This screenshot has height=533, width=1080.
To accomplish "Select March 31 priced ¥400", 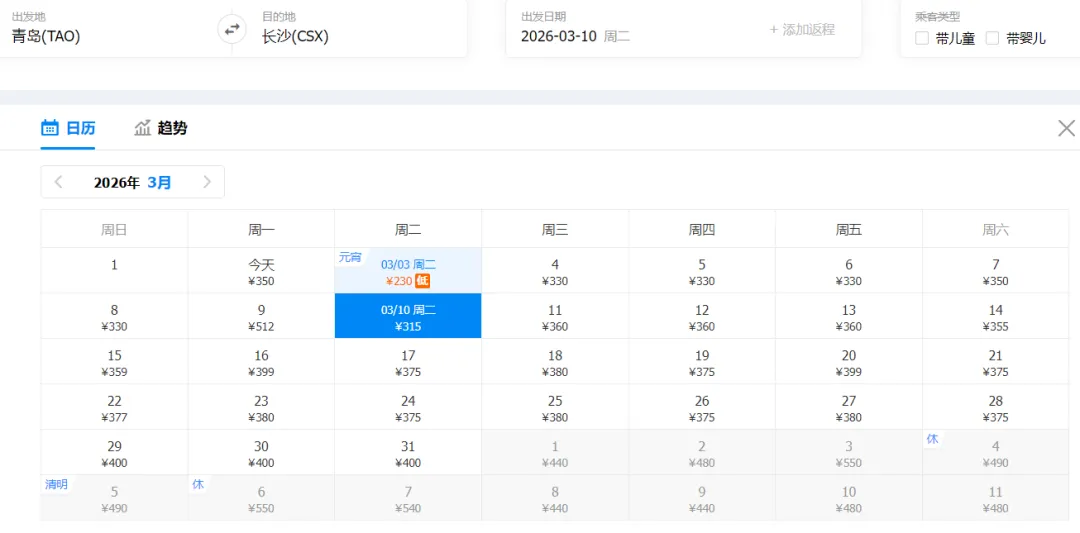I will click(408, 452).
